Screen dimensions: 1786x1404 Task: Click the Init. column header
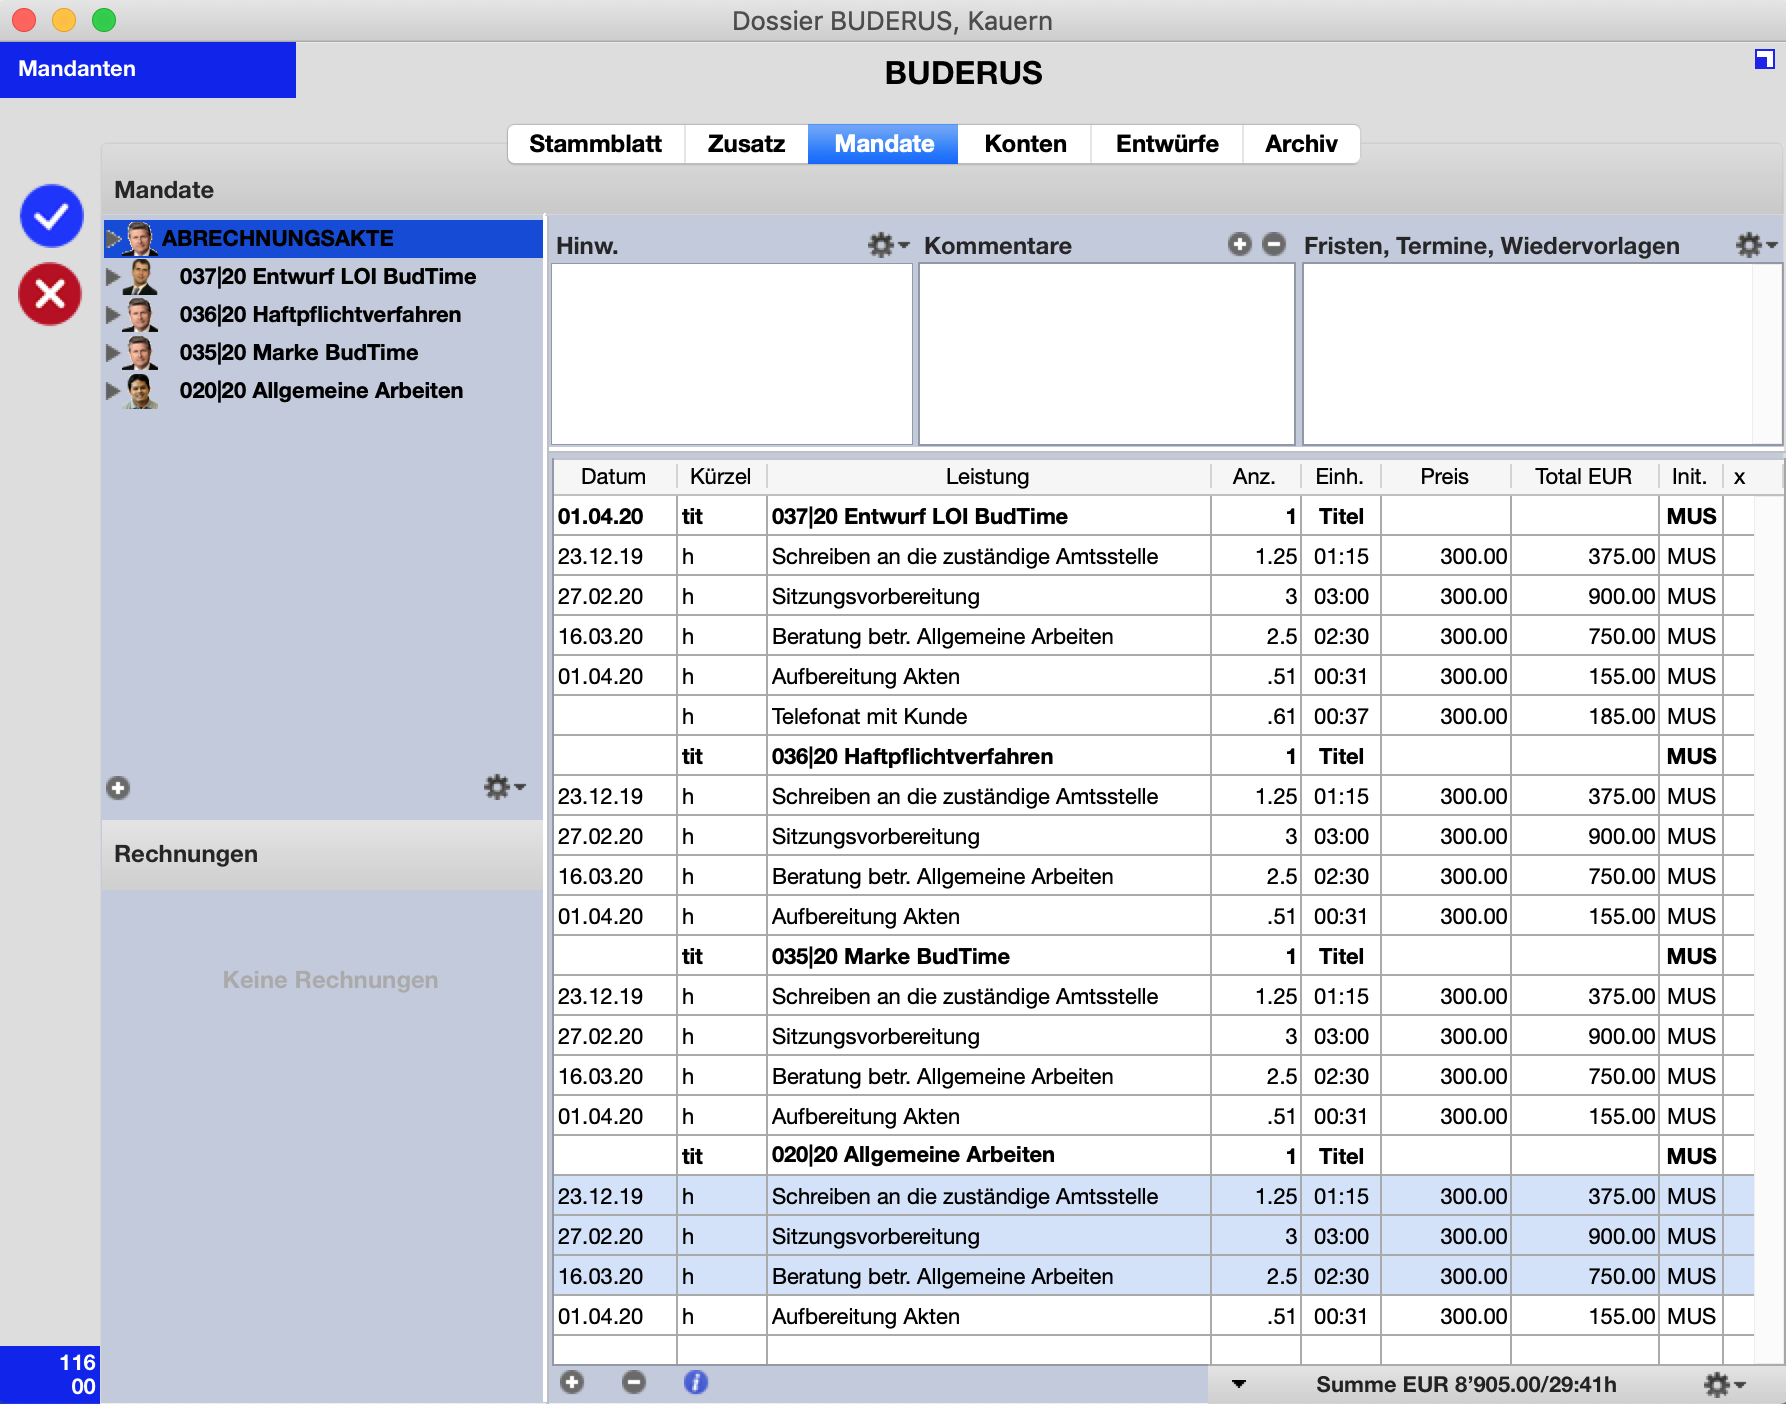(1690, 477)
